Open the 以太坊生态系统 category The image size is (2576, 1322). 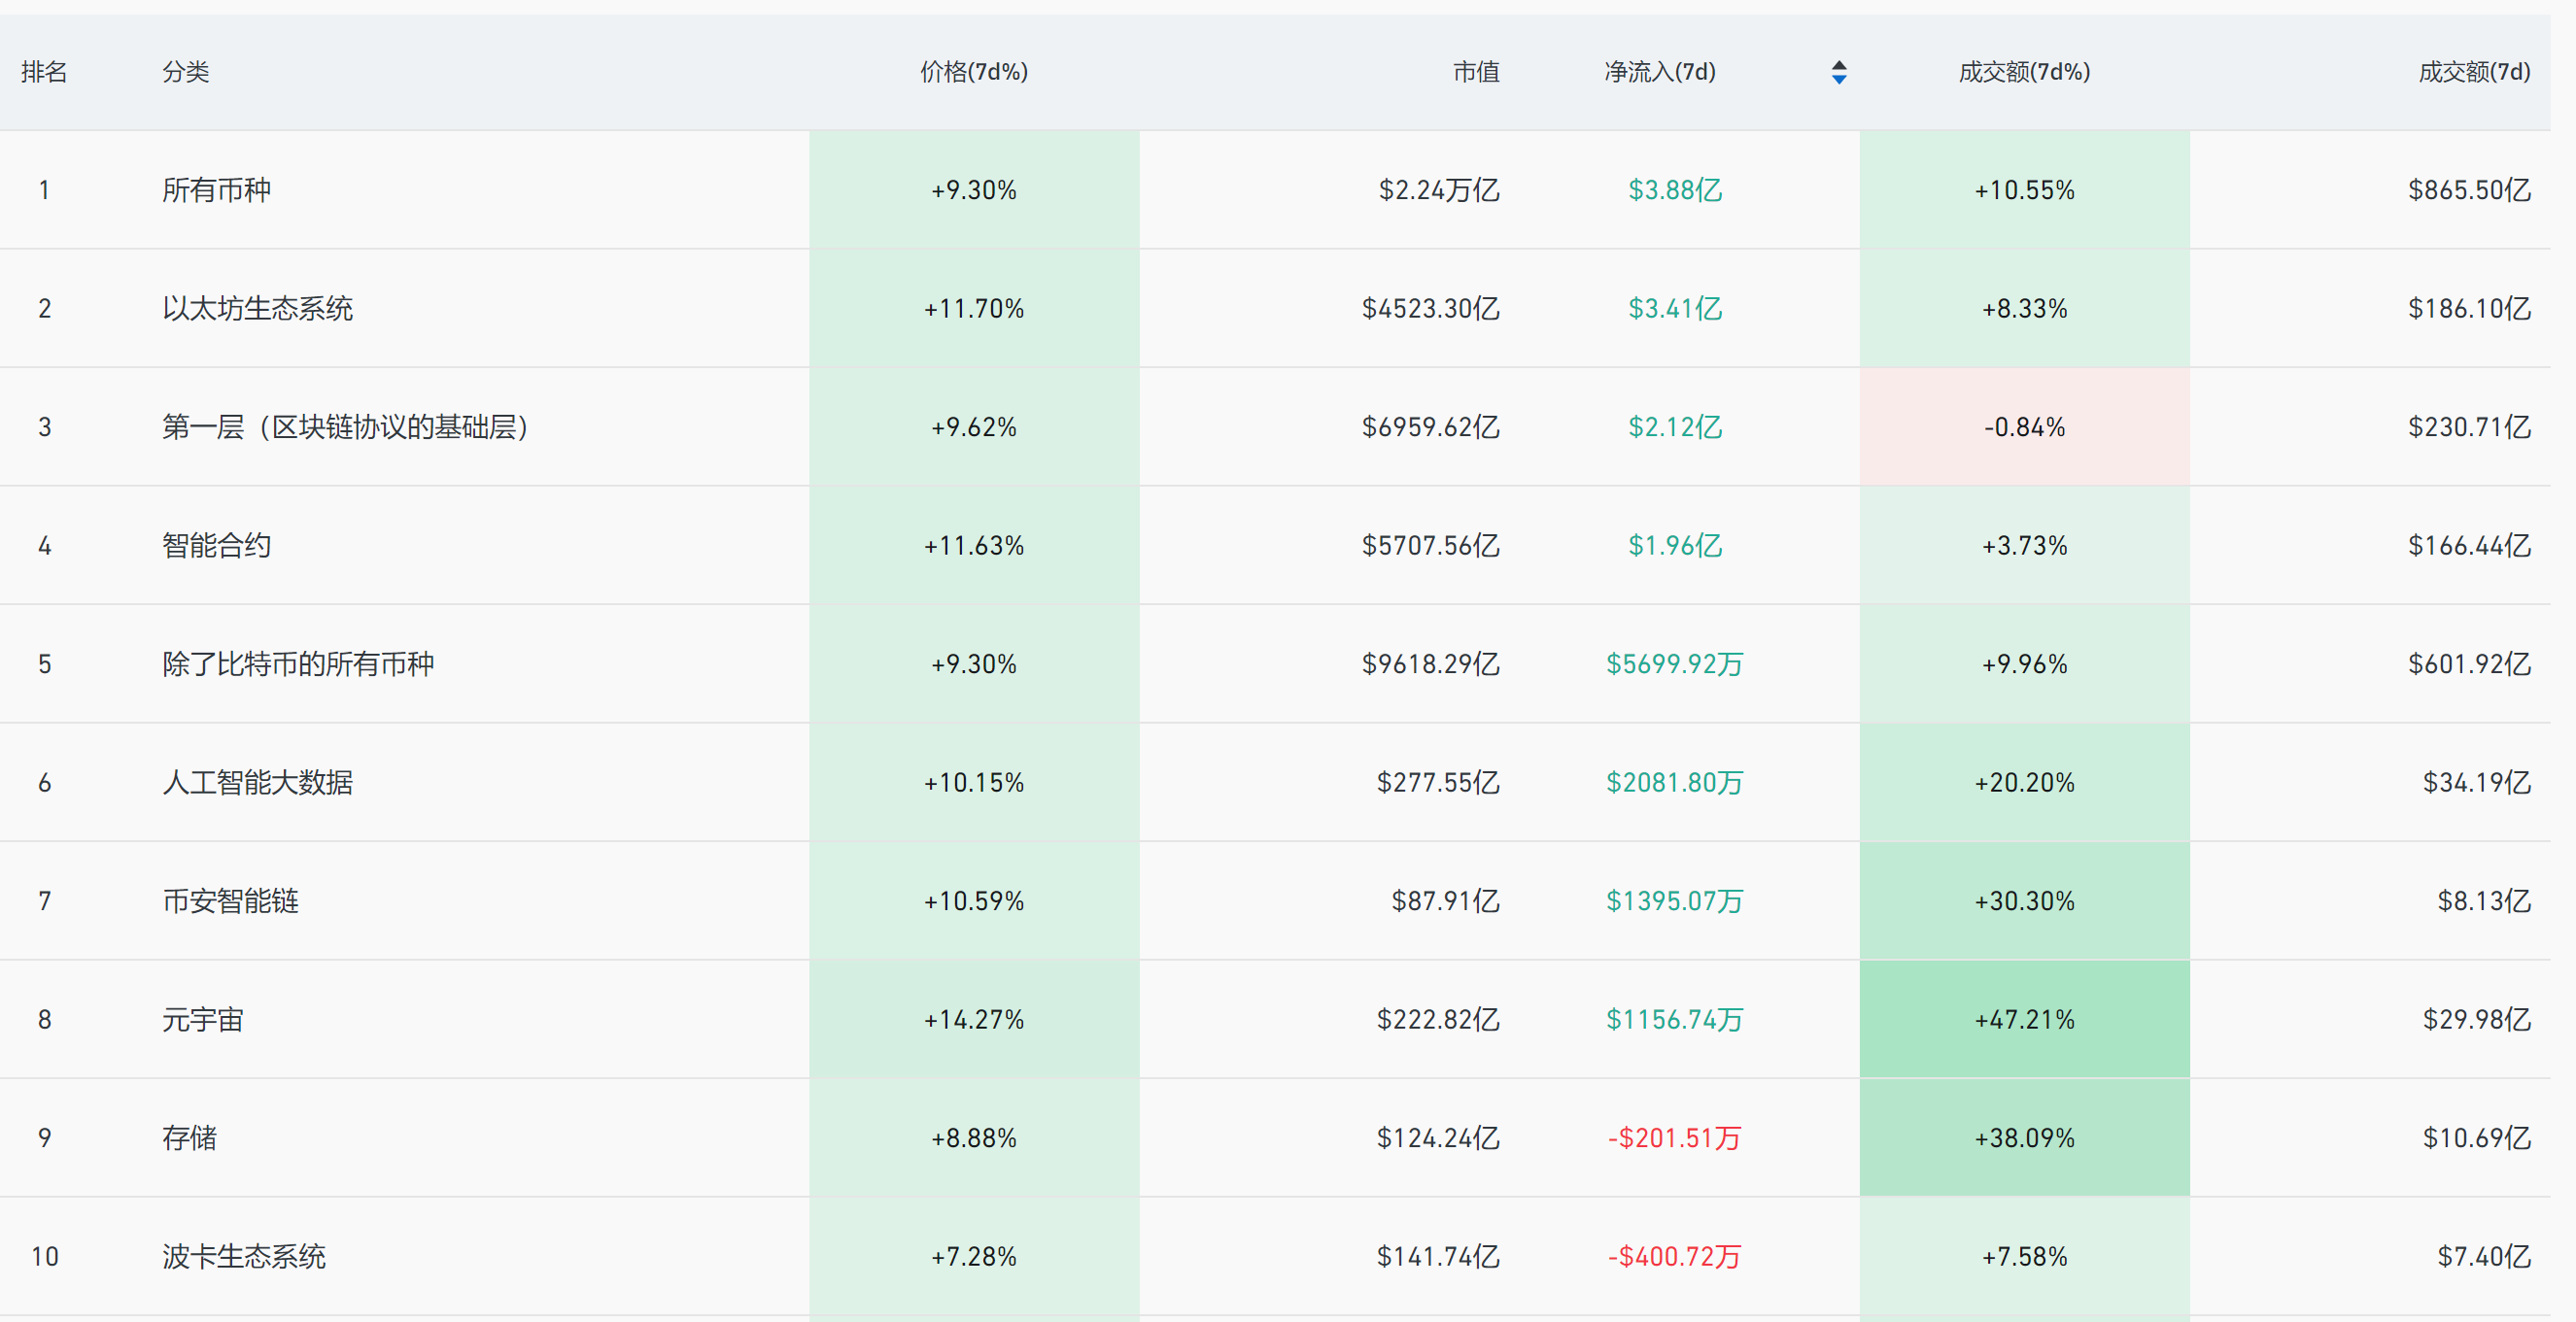(x=257, y=308)
